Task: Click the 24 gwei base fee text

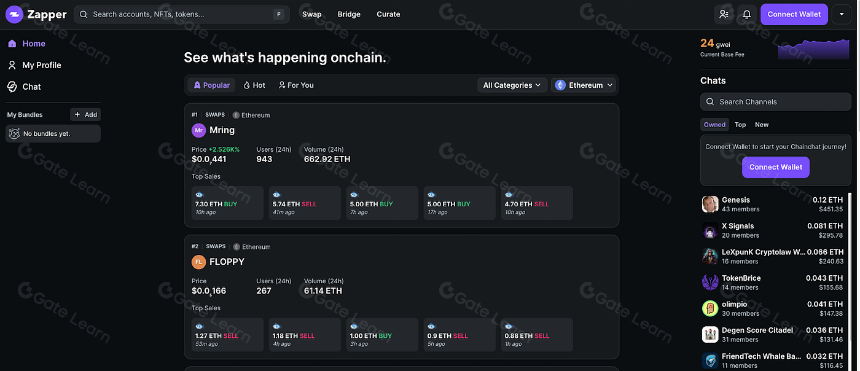Action: click(x=715, y=43)
